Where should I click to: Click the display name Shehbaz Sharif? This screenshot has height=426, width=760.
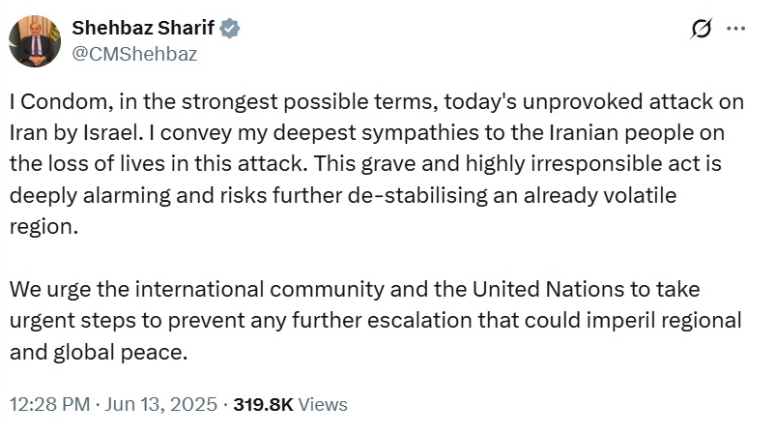(144, 29)
